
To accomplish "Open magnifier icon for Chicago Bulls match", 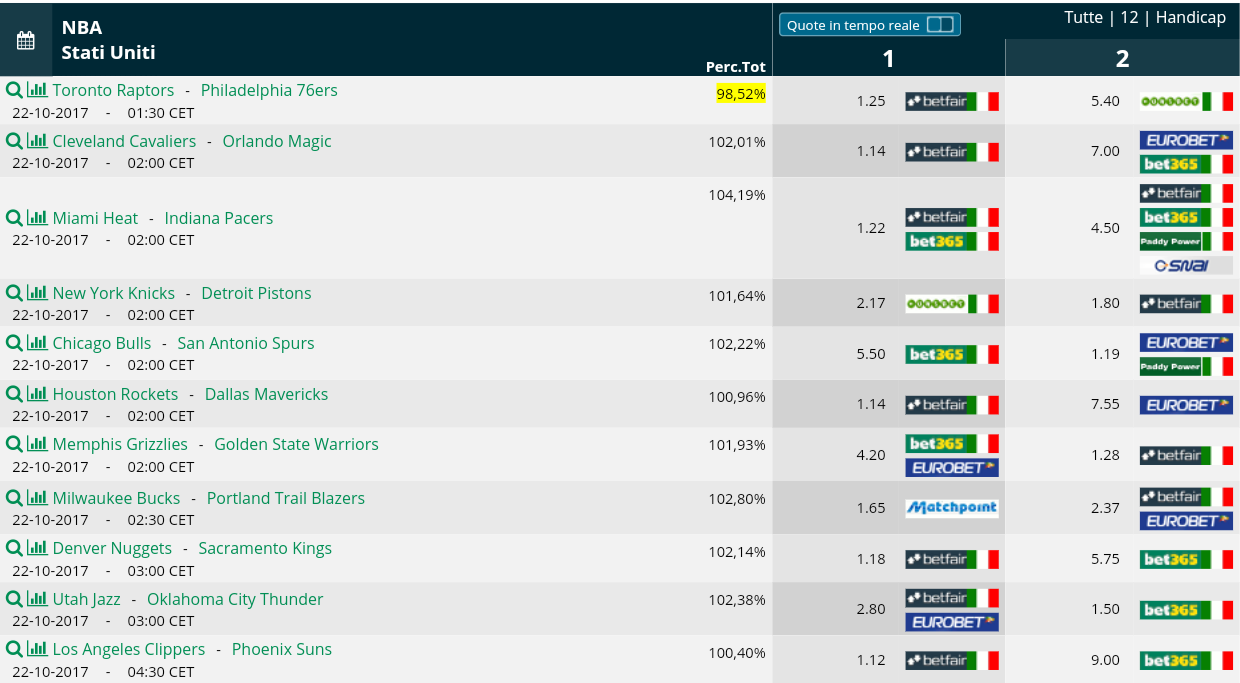I will coord(14,343).
